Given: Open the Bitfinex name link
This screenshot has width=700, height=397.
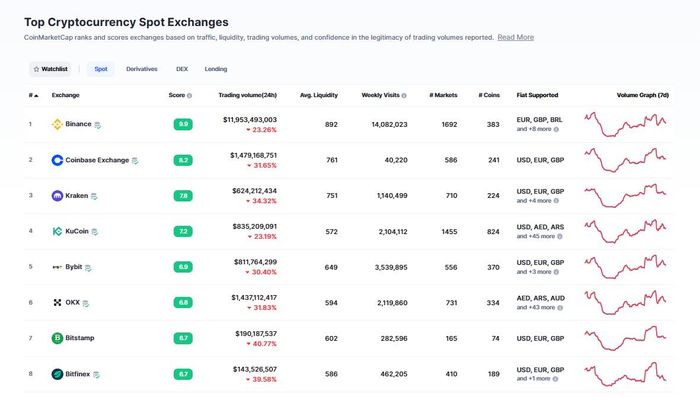Looking at the screenshot, I should coord(78,374).
